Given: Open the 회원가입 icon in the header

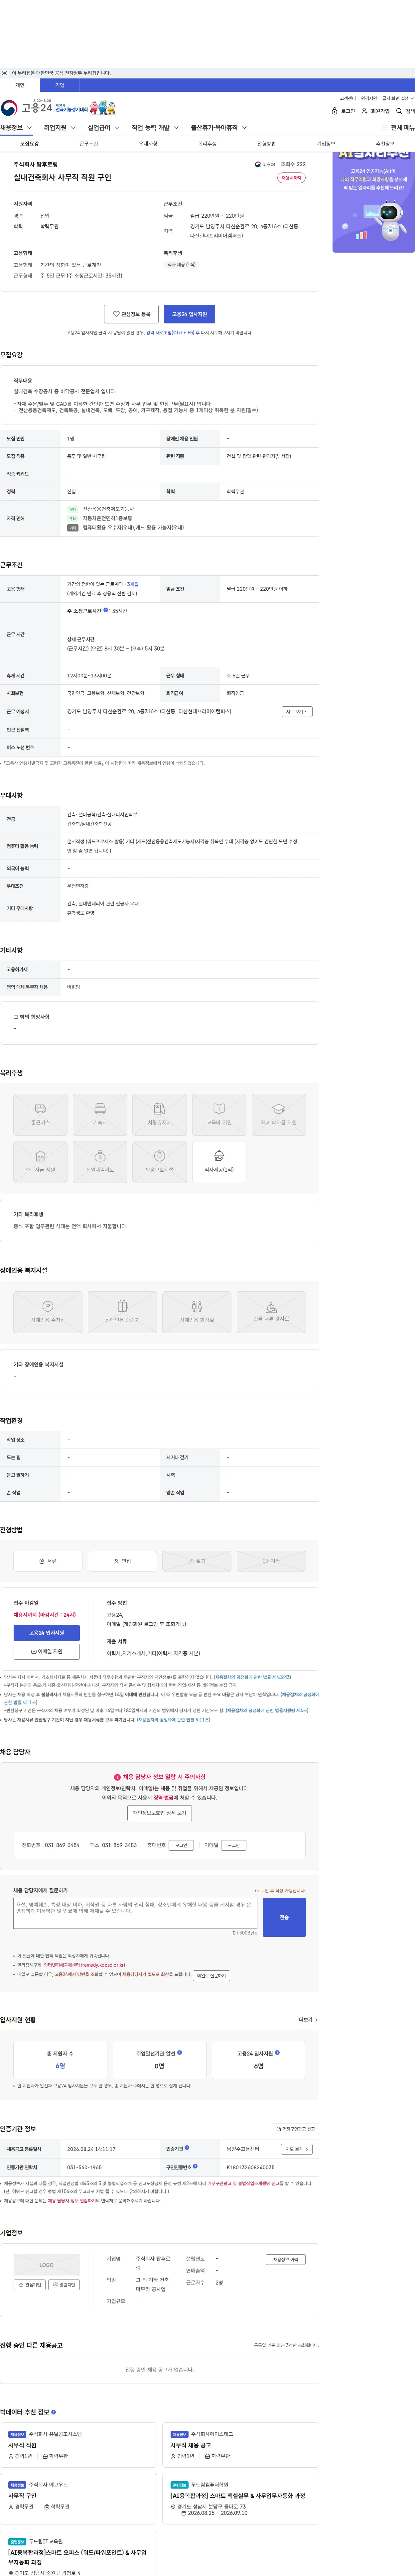Looking at the screenshot, I should (376, 111).
